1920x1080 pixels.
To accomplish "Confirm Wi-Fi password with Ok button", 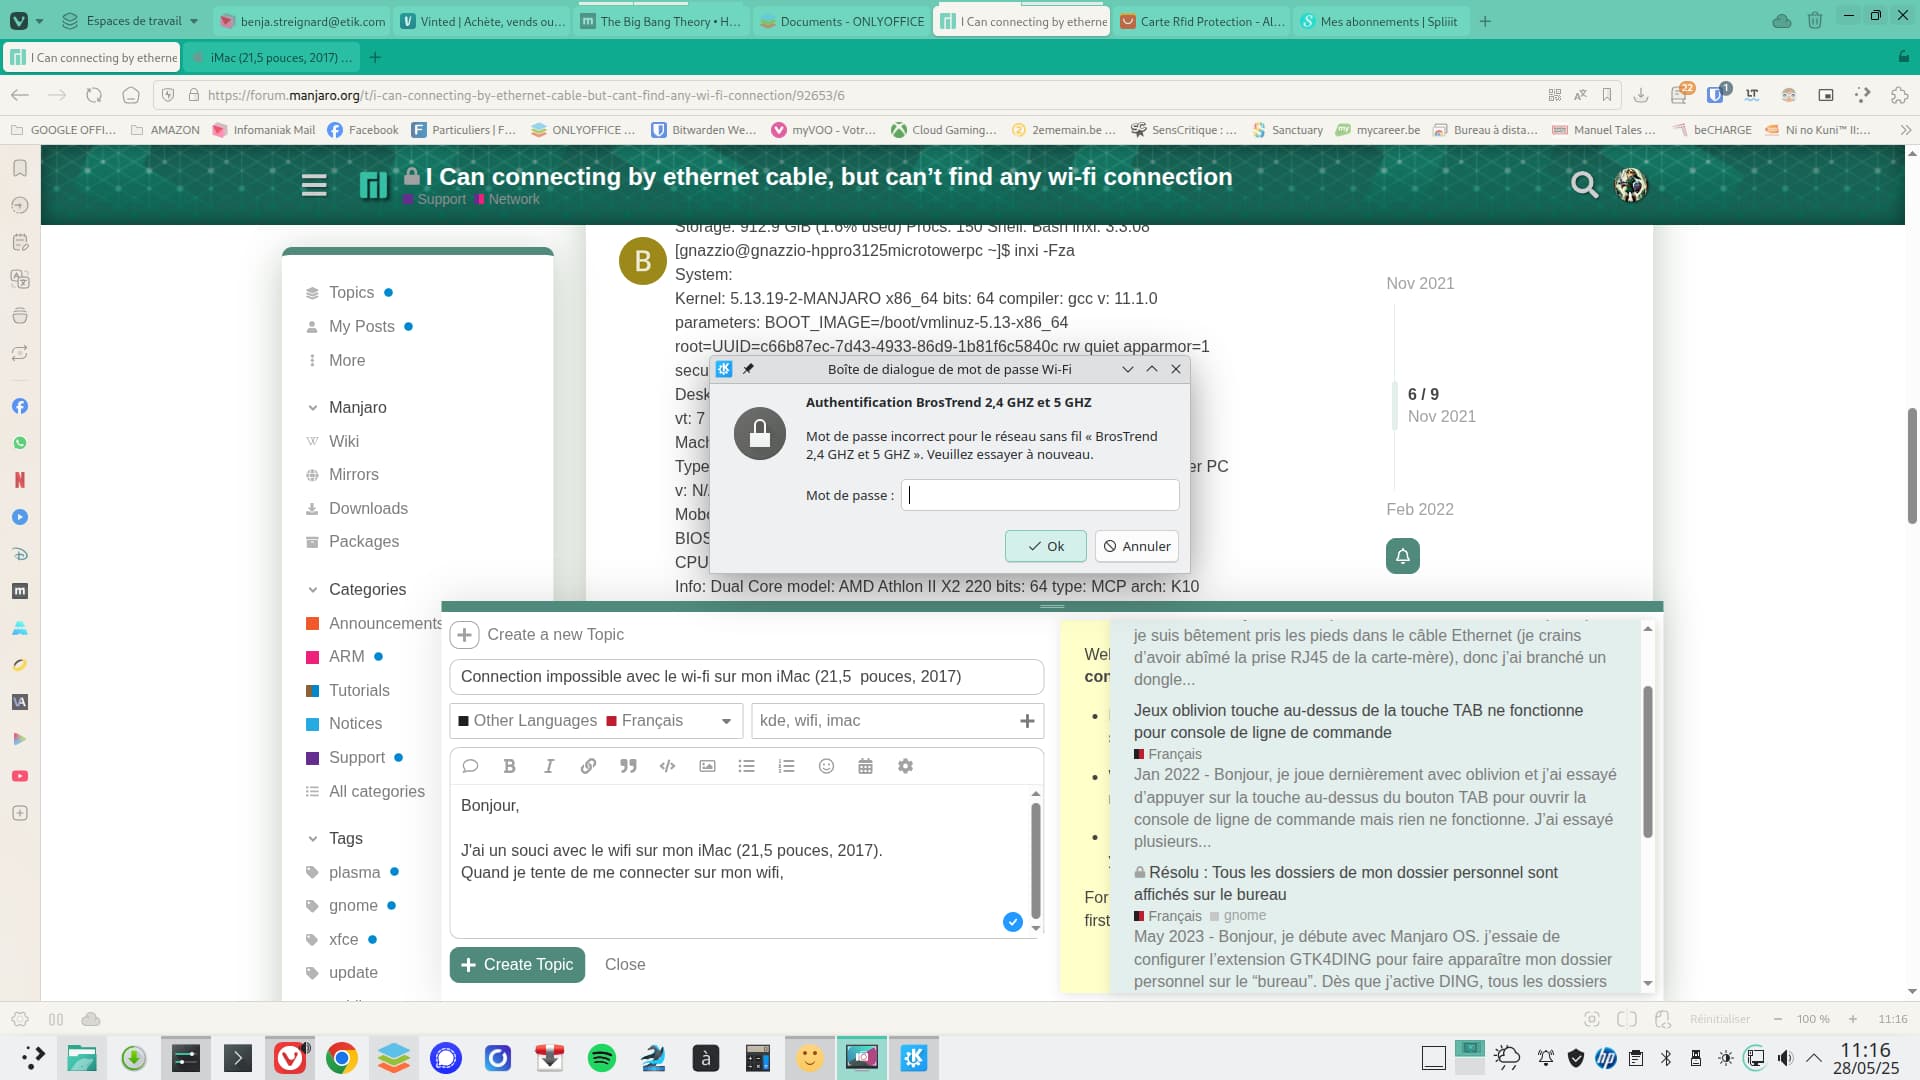I will coord(1045,546).
